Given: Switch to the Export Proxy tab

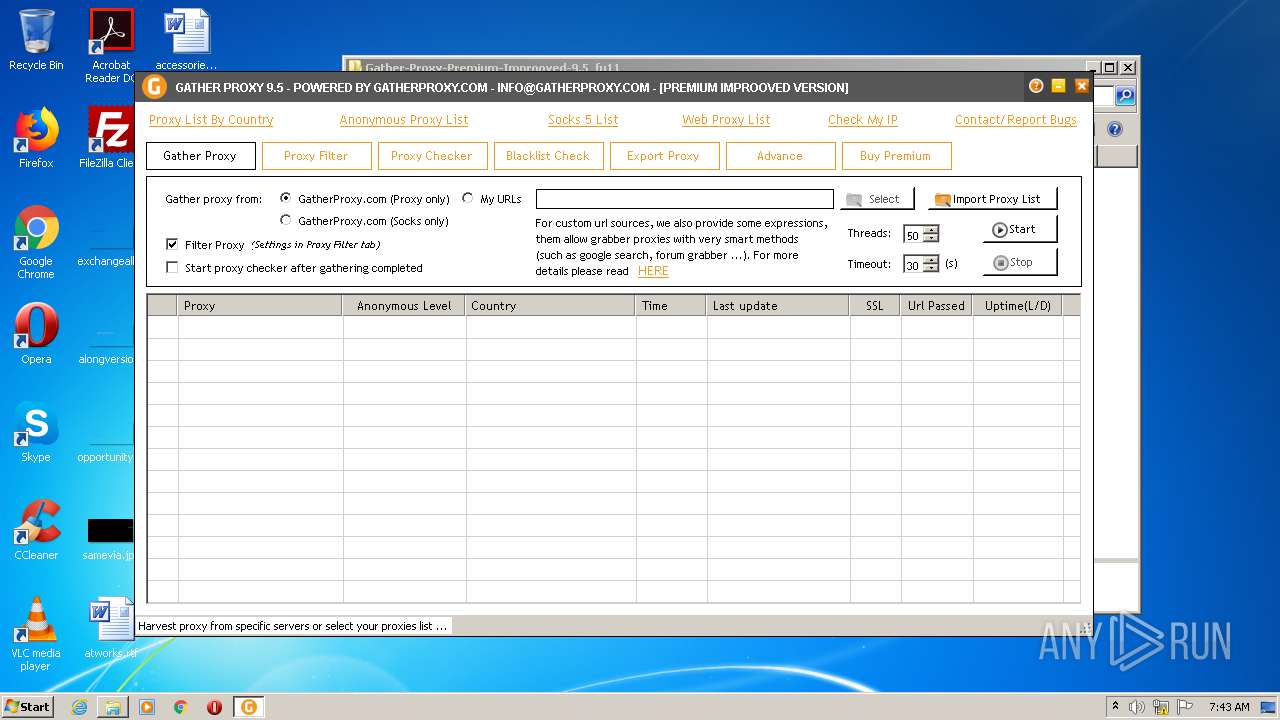Looking at the screenshot, I should 663,156.
